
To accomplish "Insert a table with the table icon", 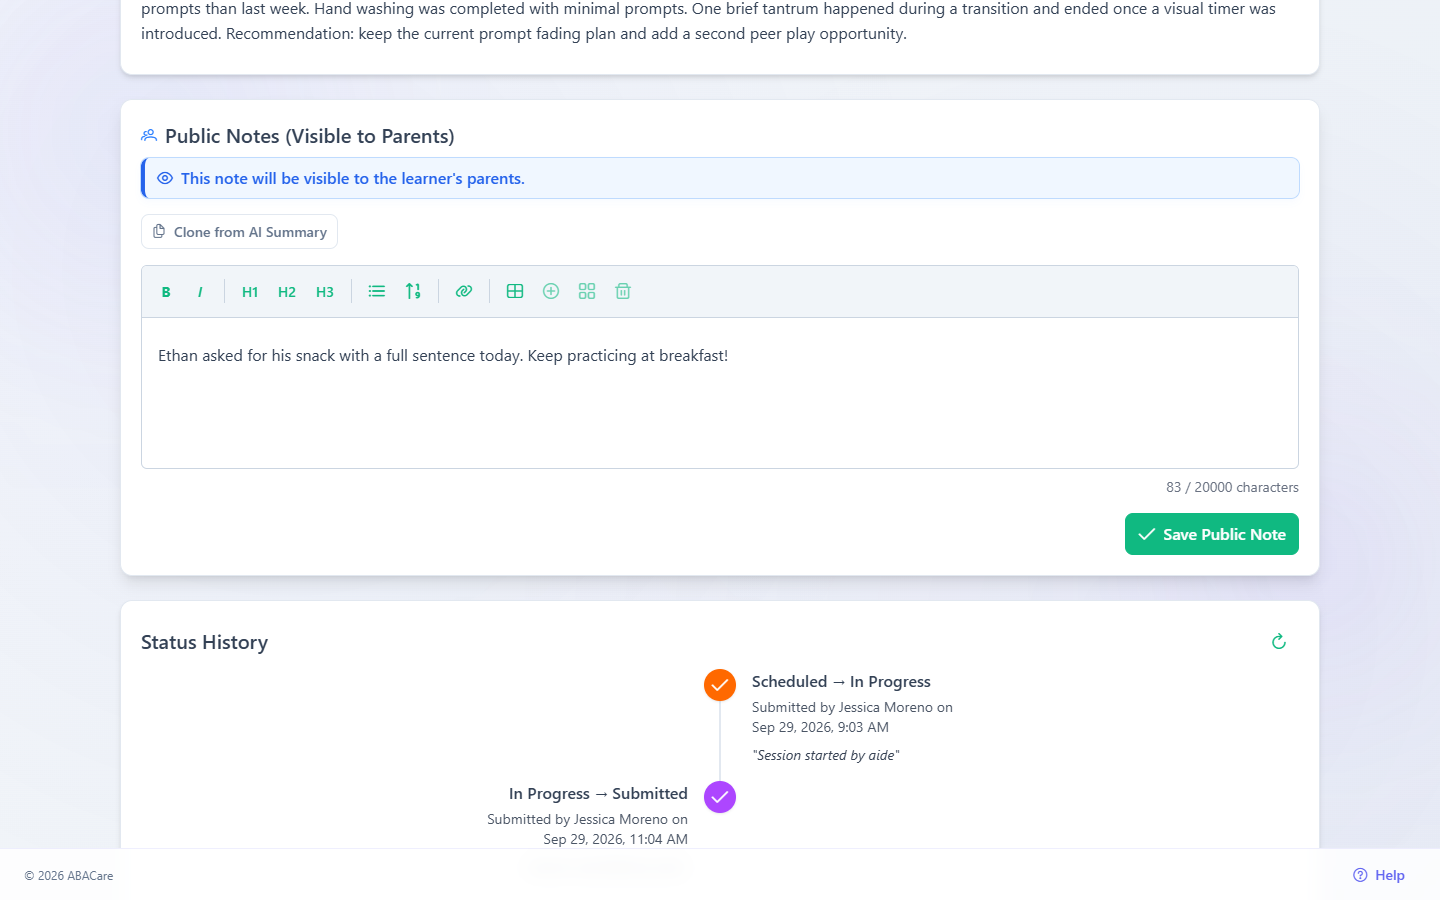I will [515, 291].
